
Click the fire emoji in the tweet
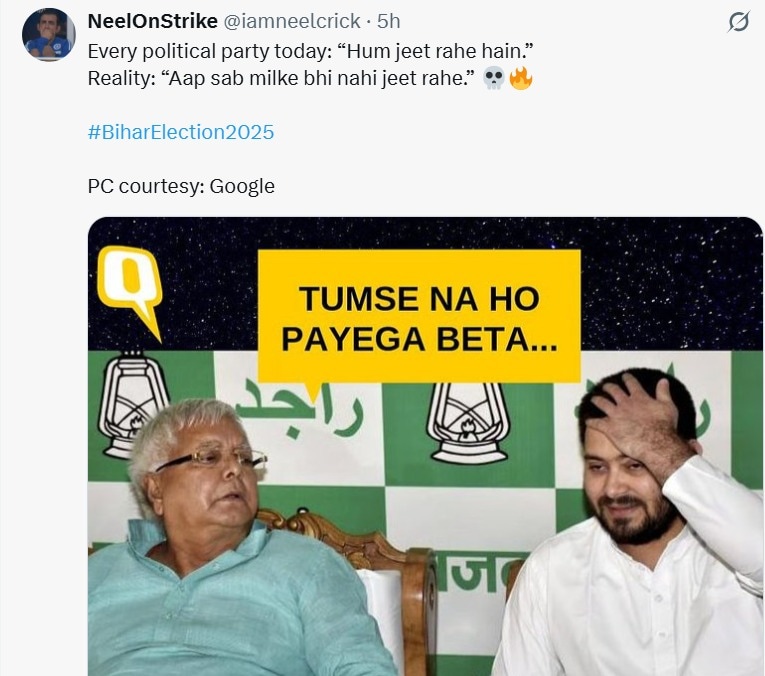pyautogui.click(x=521, y=78)
